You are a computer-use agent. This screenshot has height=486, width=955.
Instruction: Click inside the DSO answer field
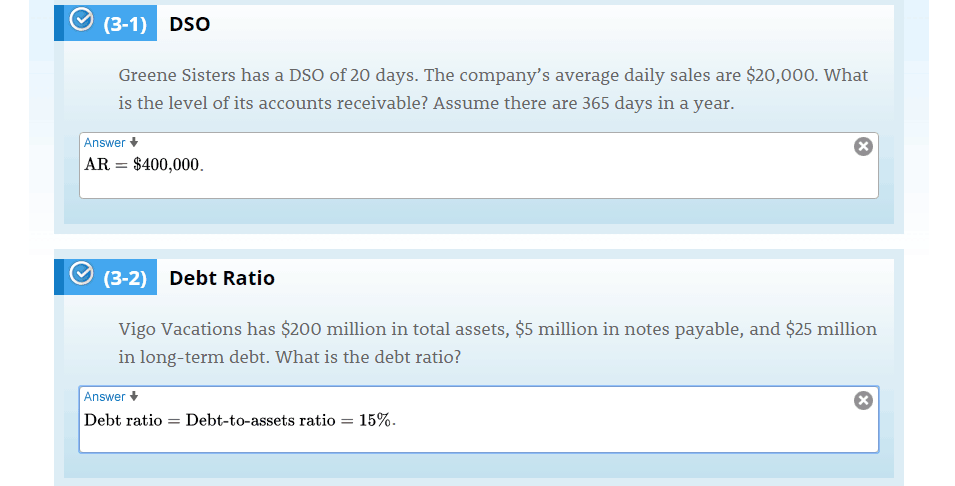[x=479, y=165]
